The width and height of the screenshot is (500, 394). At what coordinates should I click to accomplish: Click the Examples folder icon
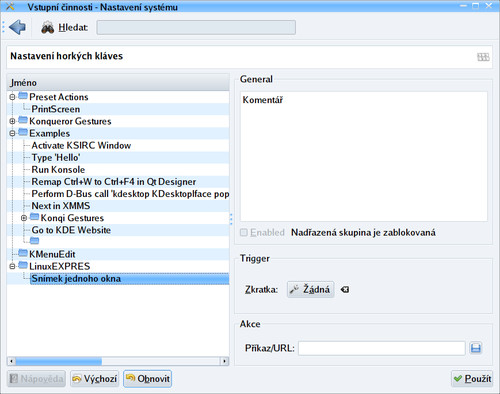click(23, 132)
